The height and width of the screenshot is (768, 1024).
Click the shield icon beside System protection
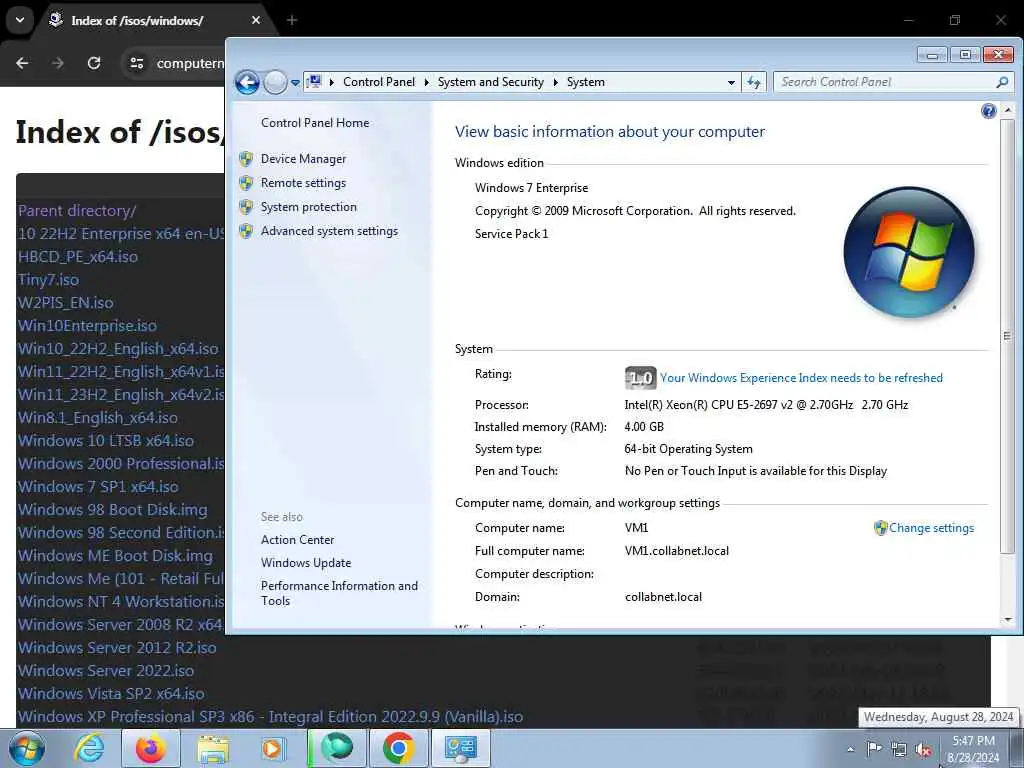pyautogui.click(x=246, y=207)
